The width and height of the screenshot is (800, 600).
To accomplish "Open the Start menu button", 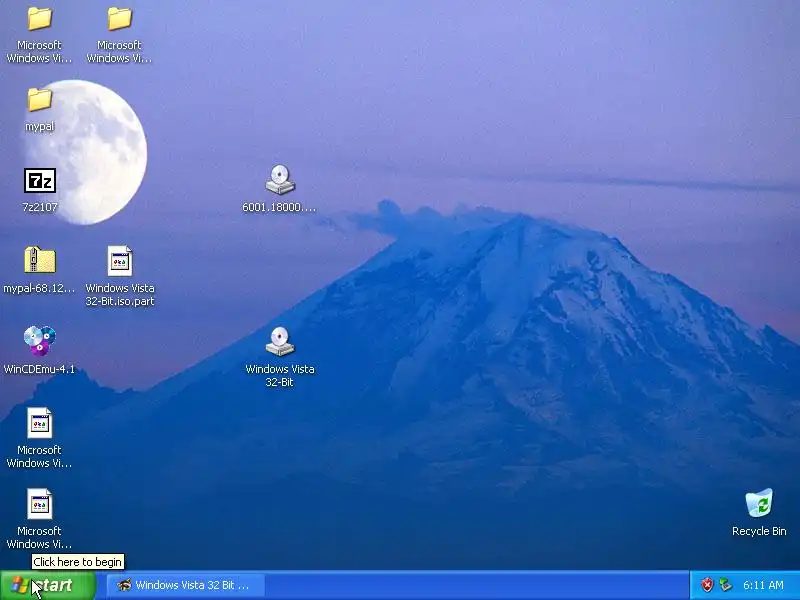I will 48,585.
